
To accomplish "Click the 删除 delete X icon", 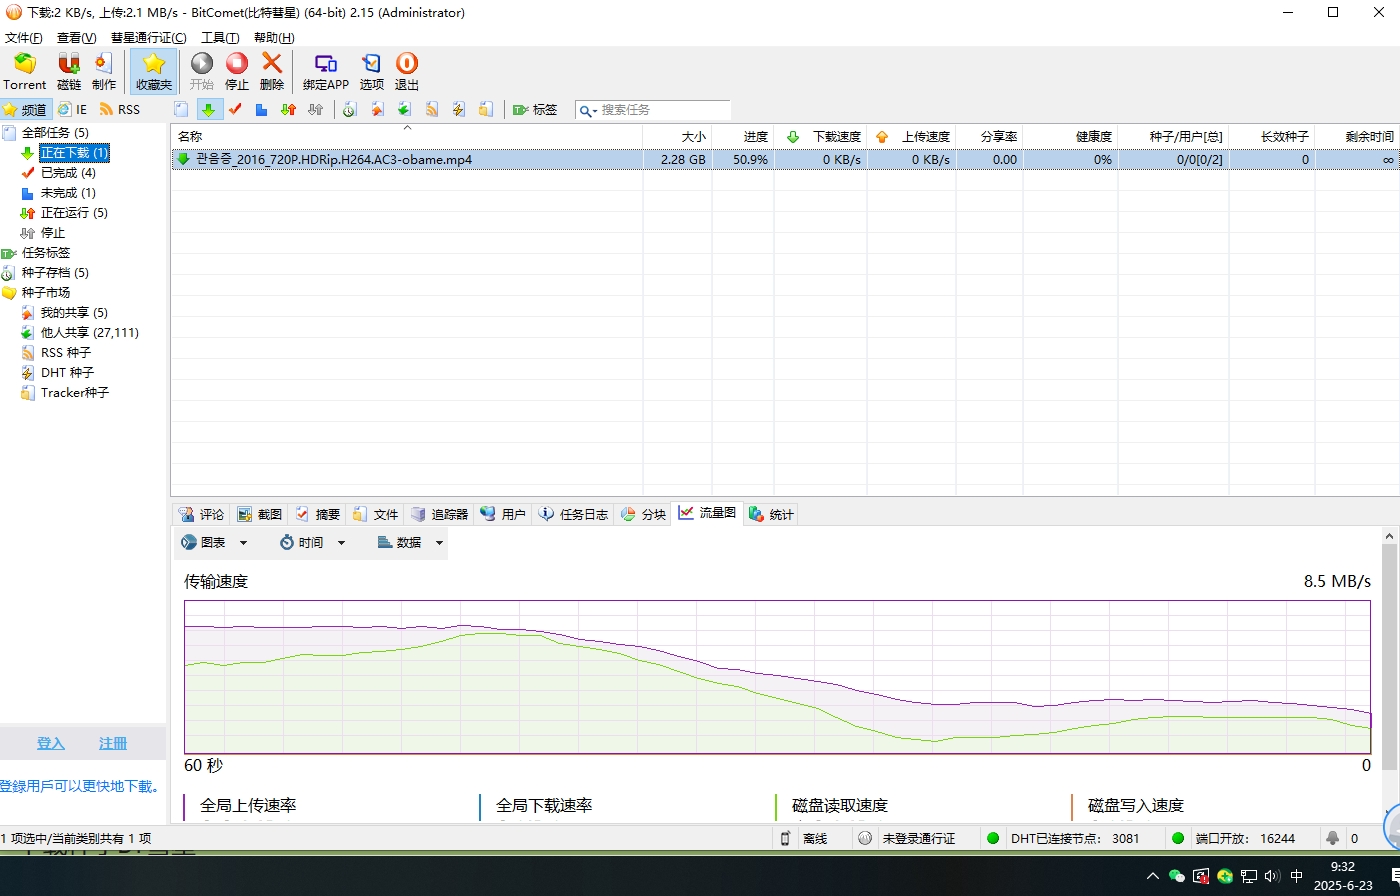I will point(272,72).
